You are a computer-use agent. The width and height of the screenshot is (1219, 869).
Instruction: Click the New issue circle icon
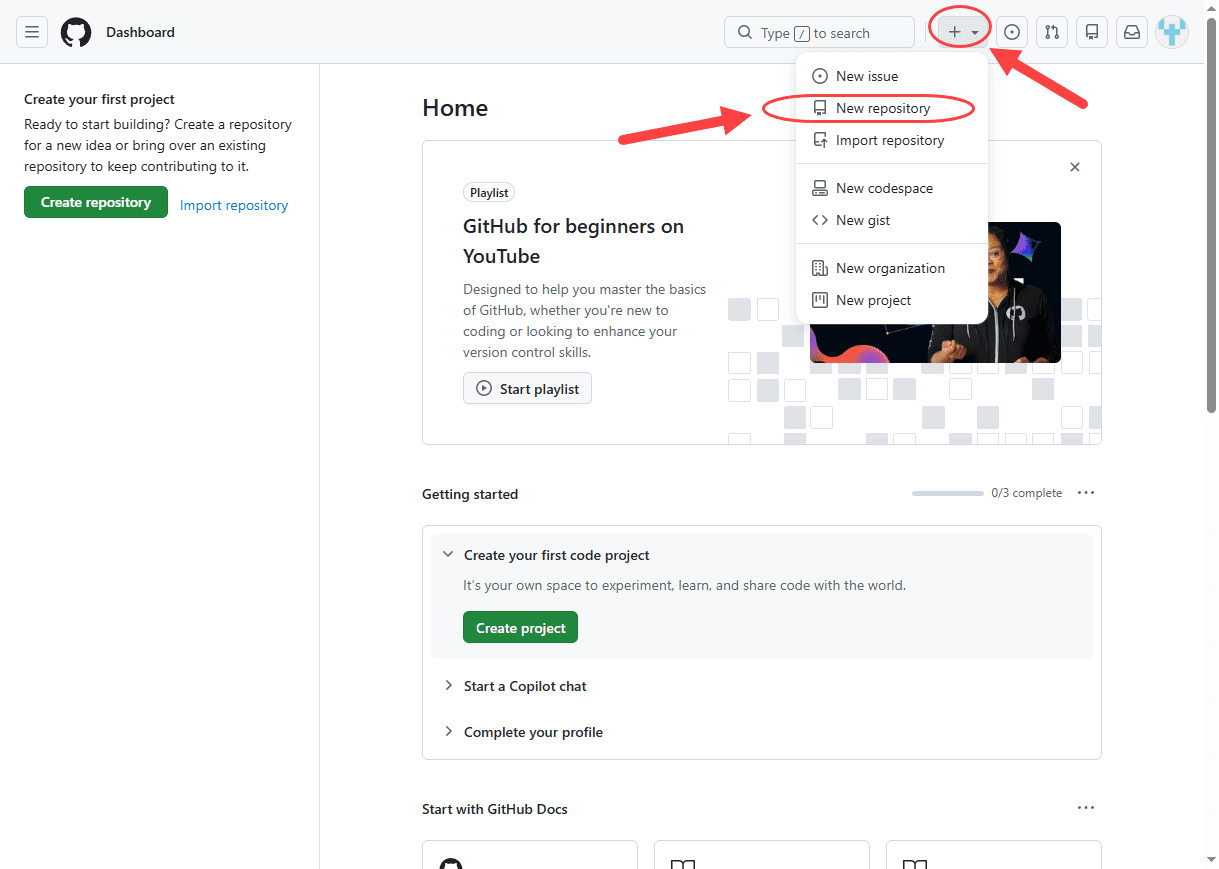(x=820, y=76)
